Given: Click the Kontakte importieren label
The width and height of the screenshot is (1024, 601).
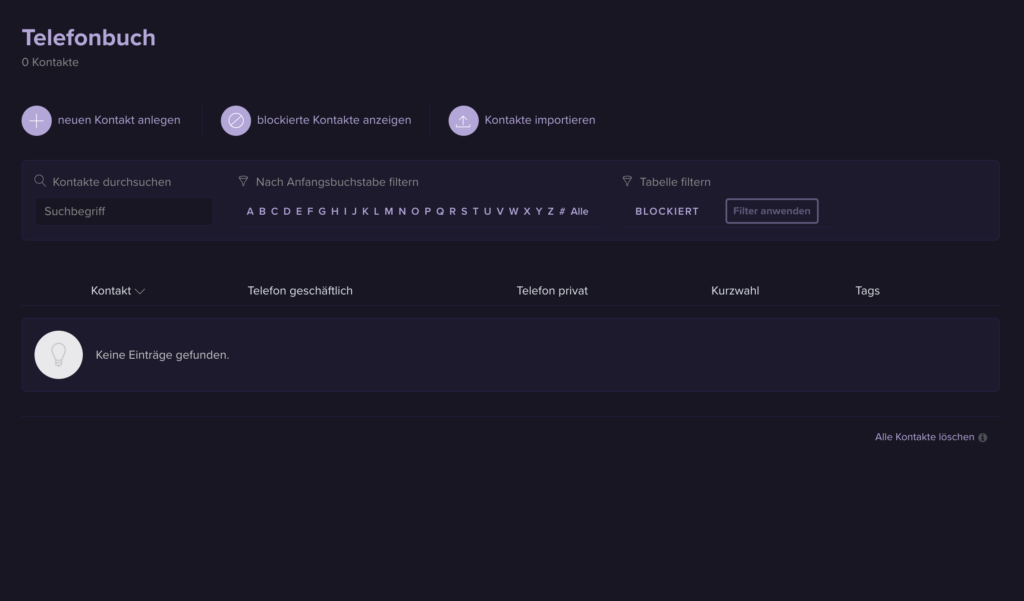Looking at the screenshot, I should click(x=540, y=120).
